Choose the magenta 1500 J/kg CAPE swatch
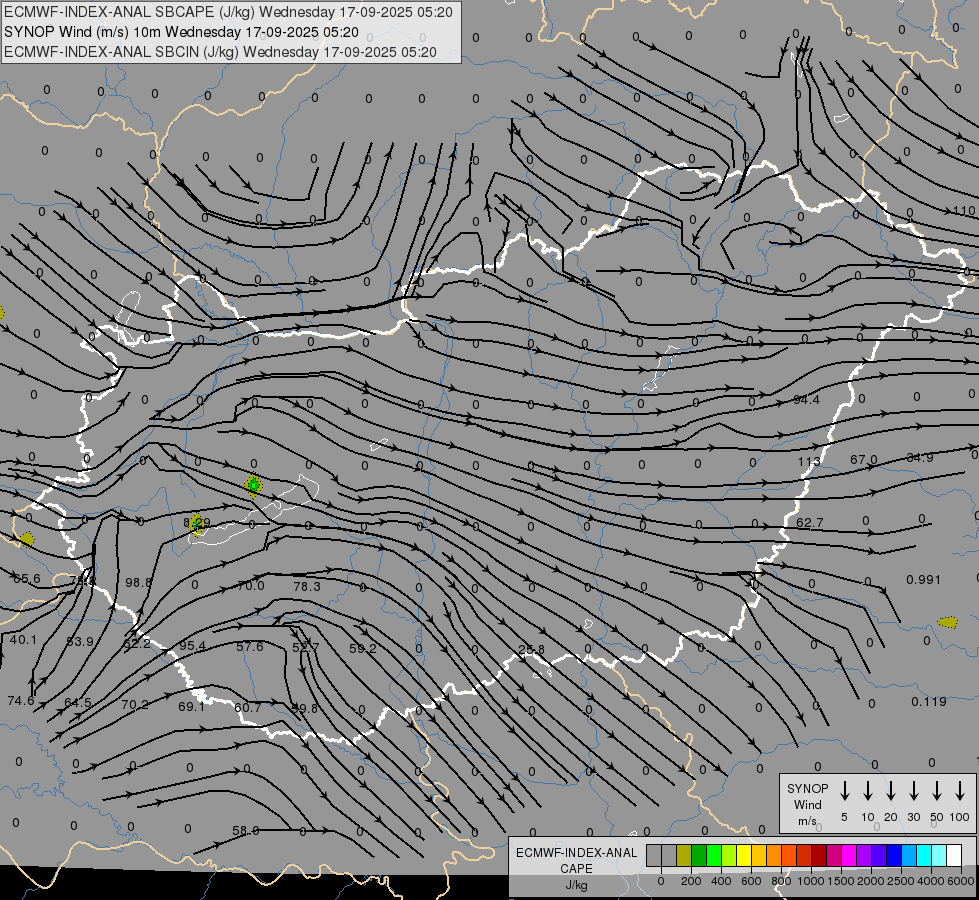The width and height of the screenshot is (979, 900). [849, 855]
